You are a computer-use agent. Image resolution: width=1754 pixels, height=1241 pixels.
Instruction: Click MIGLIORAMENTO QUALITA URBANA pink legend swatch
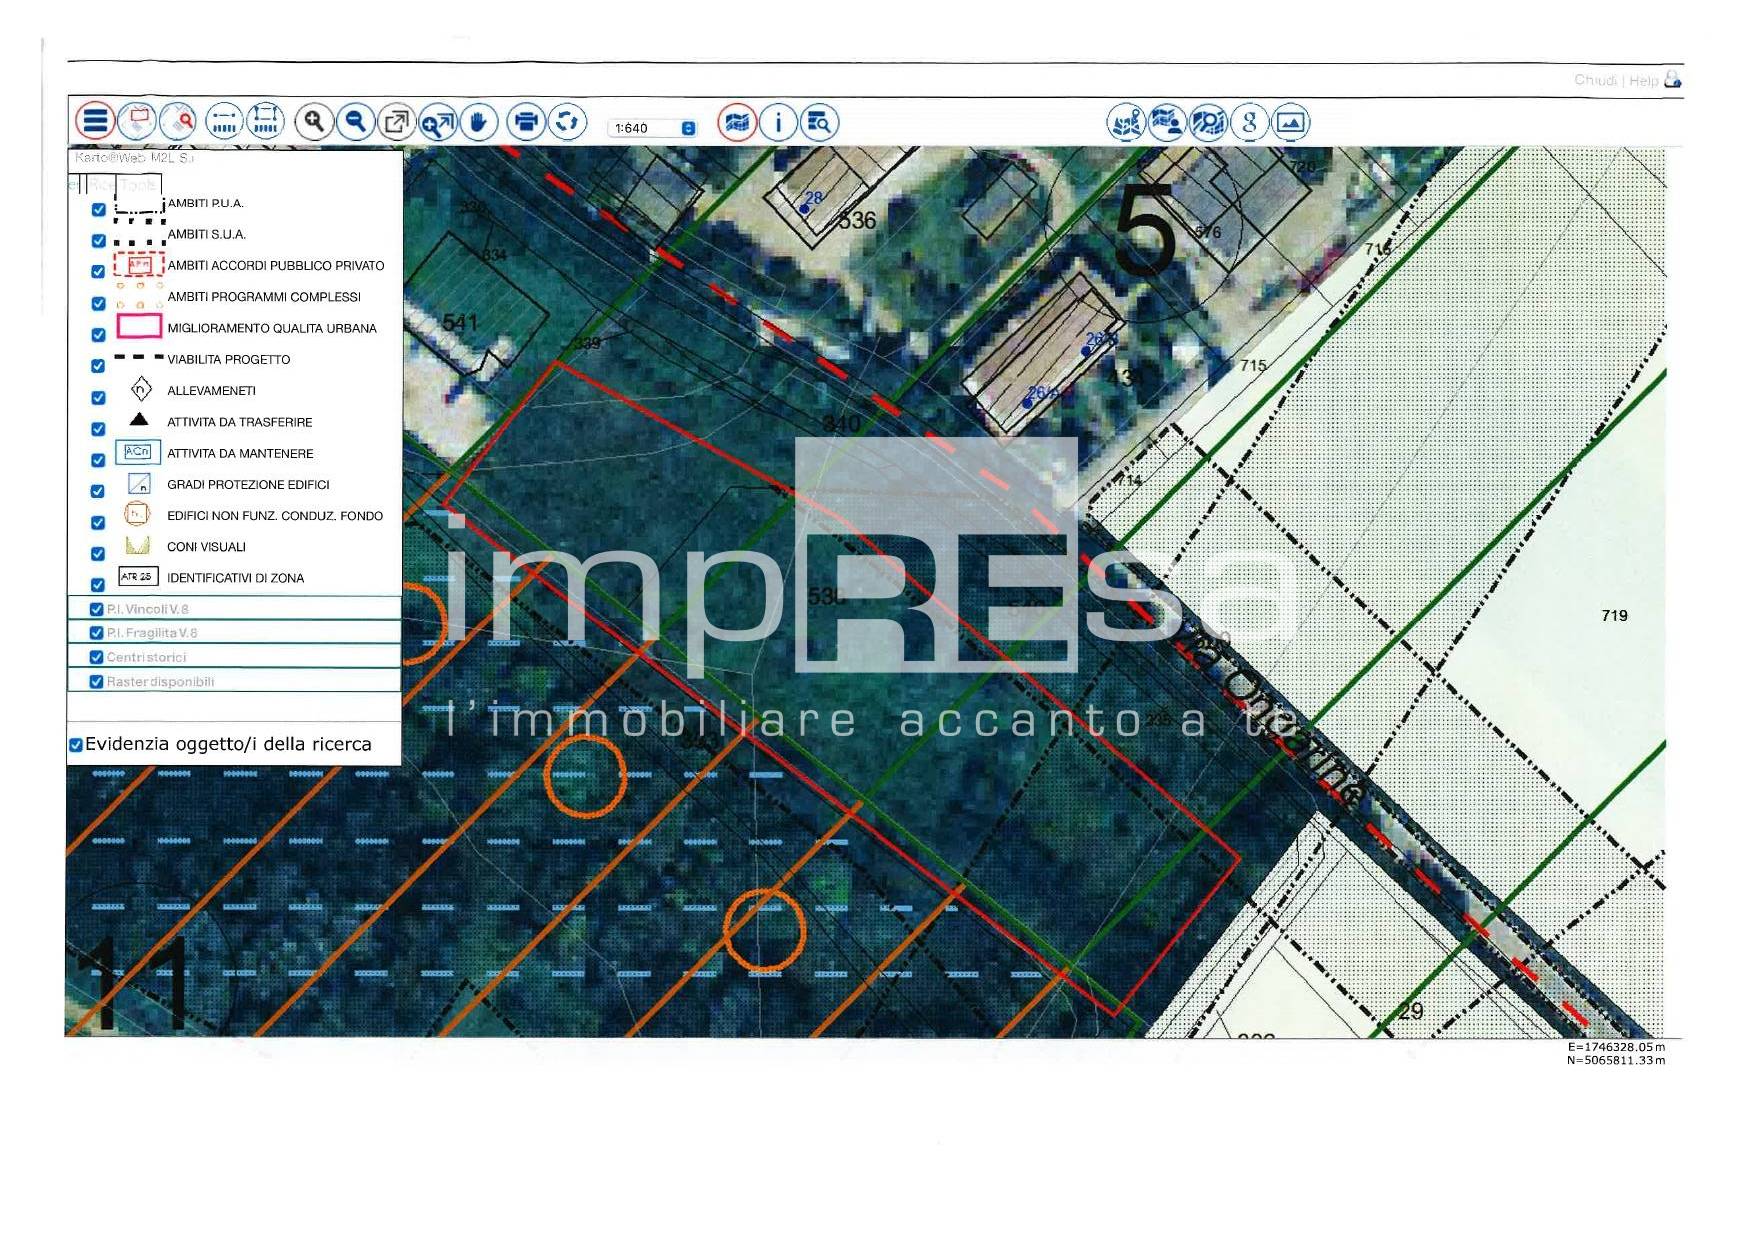[x=139, y=327]
